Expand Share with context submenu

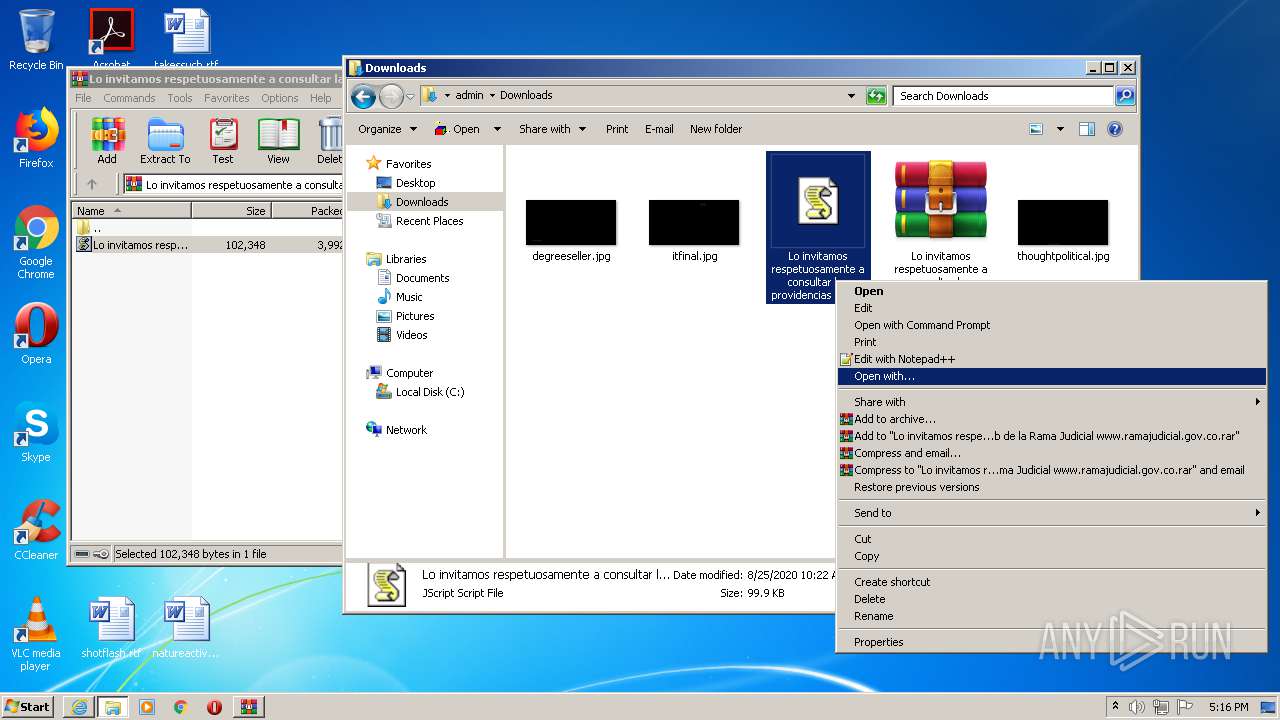point(1052,402)
